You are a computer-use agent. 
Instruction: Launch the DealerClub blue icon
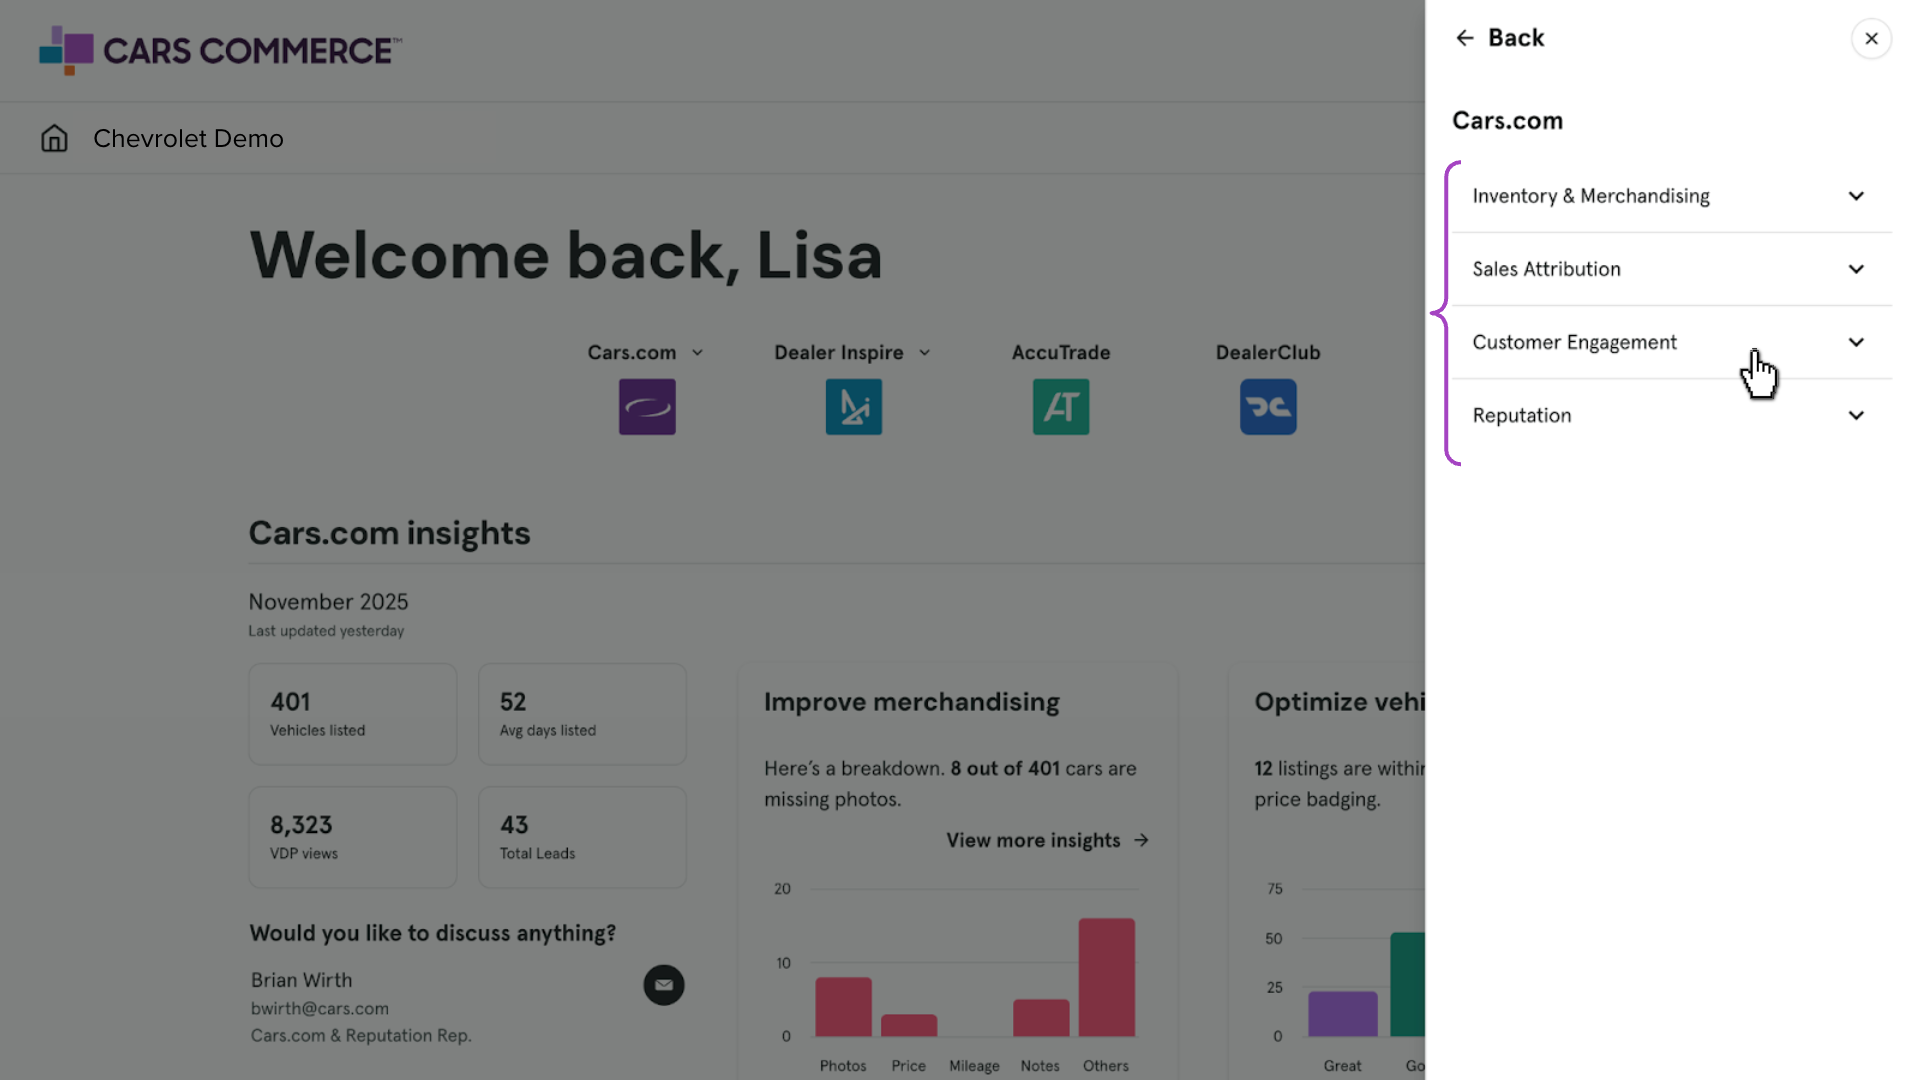coord(1268,407)
